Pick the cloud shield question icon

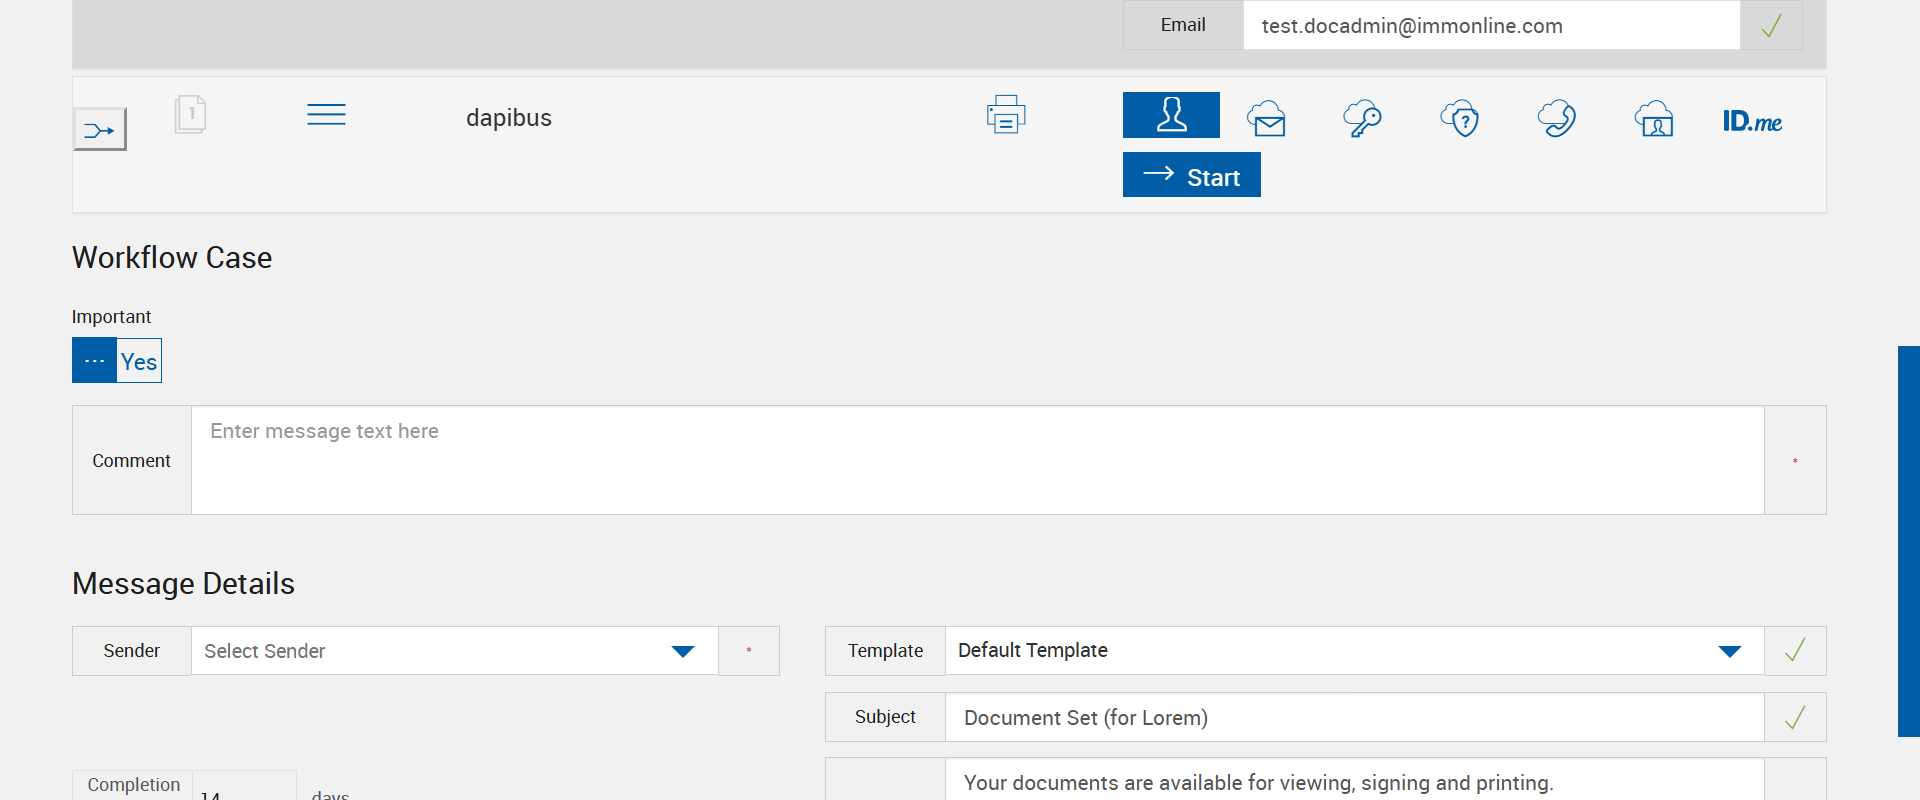click(x=1460, y=119)
